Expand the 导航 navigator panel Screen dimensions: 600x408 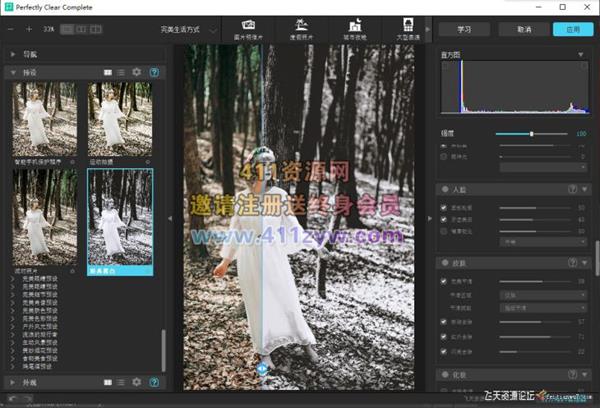pos(12,54)
